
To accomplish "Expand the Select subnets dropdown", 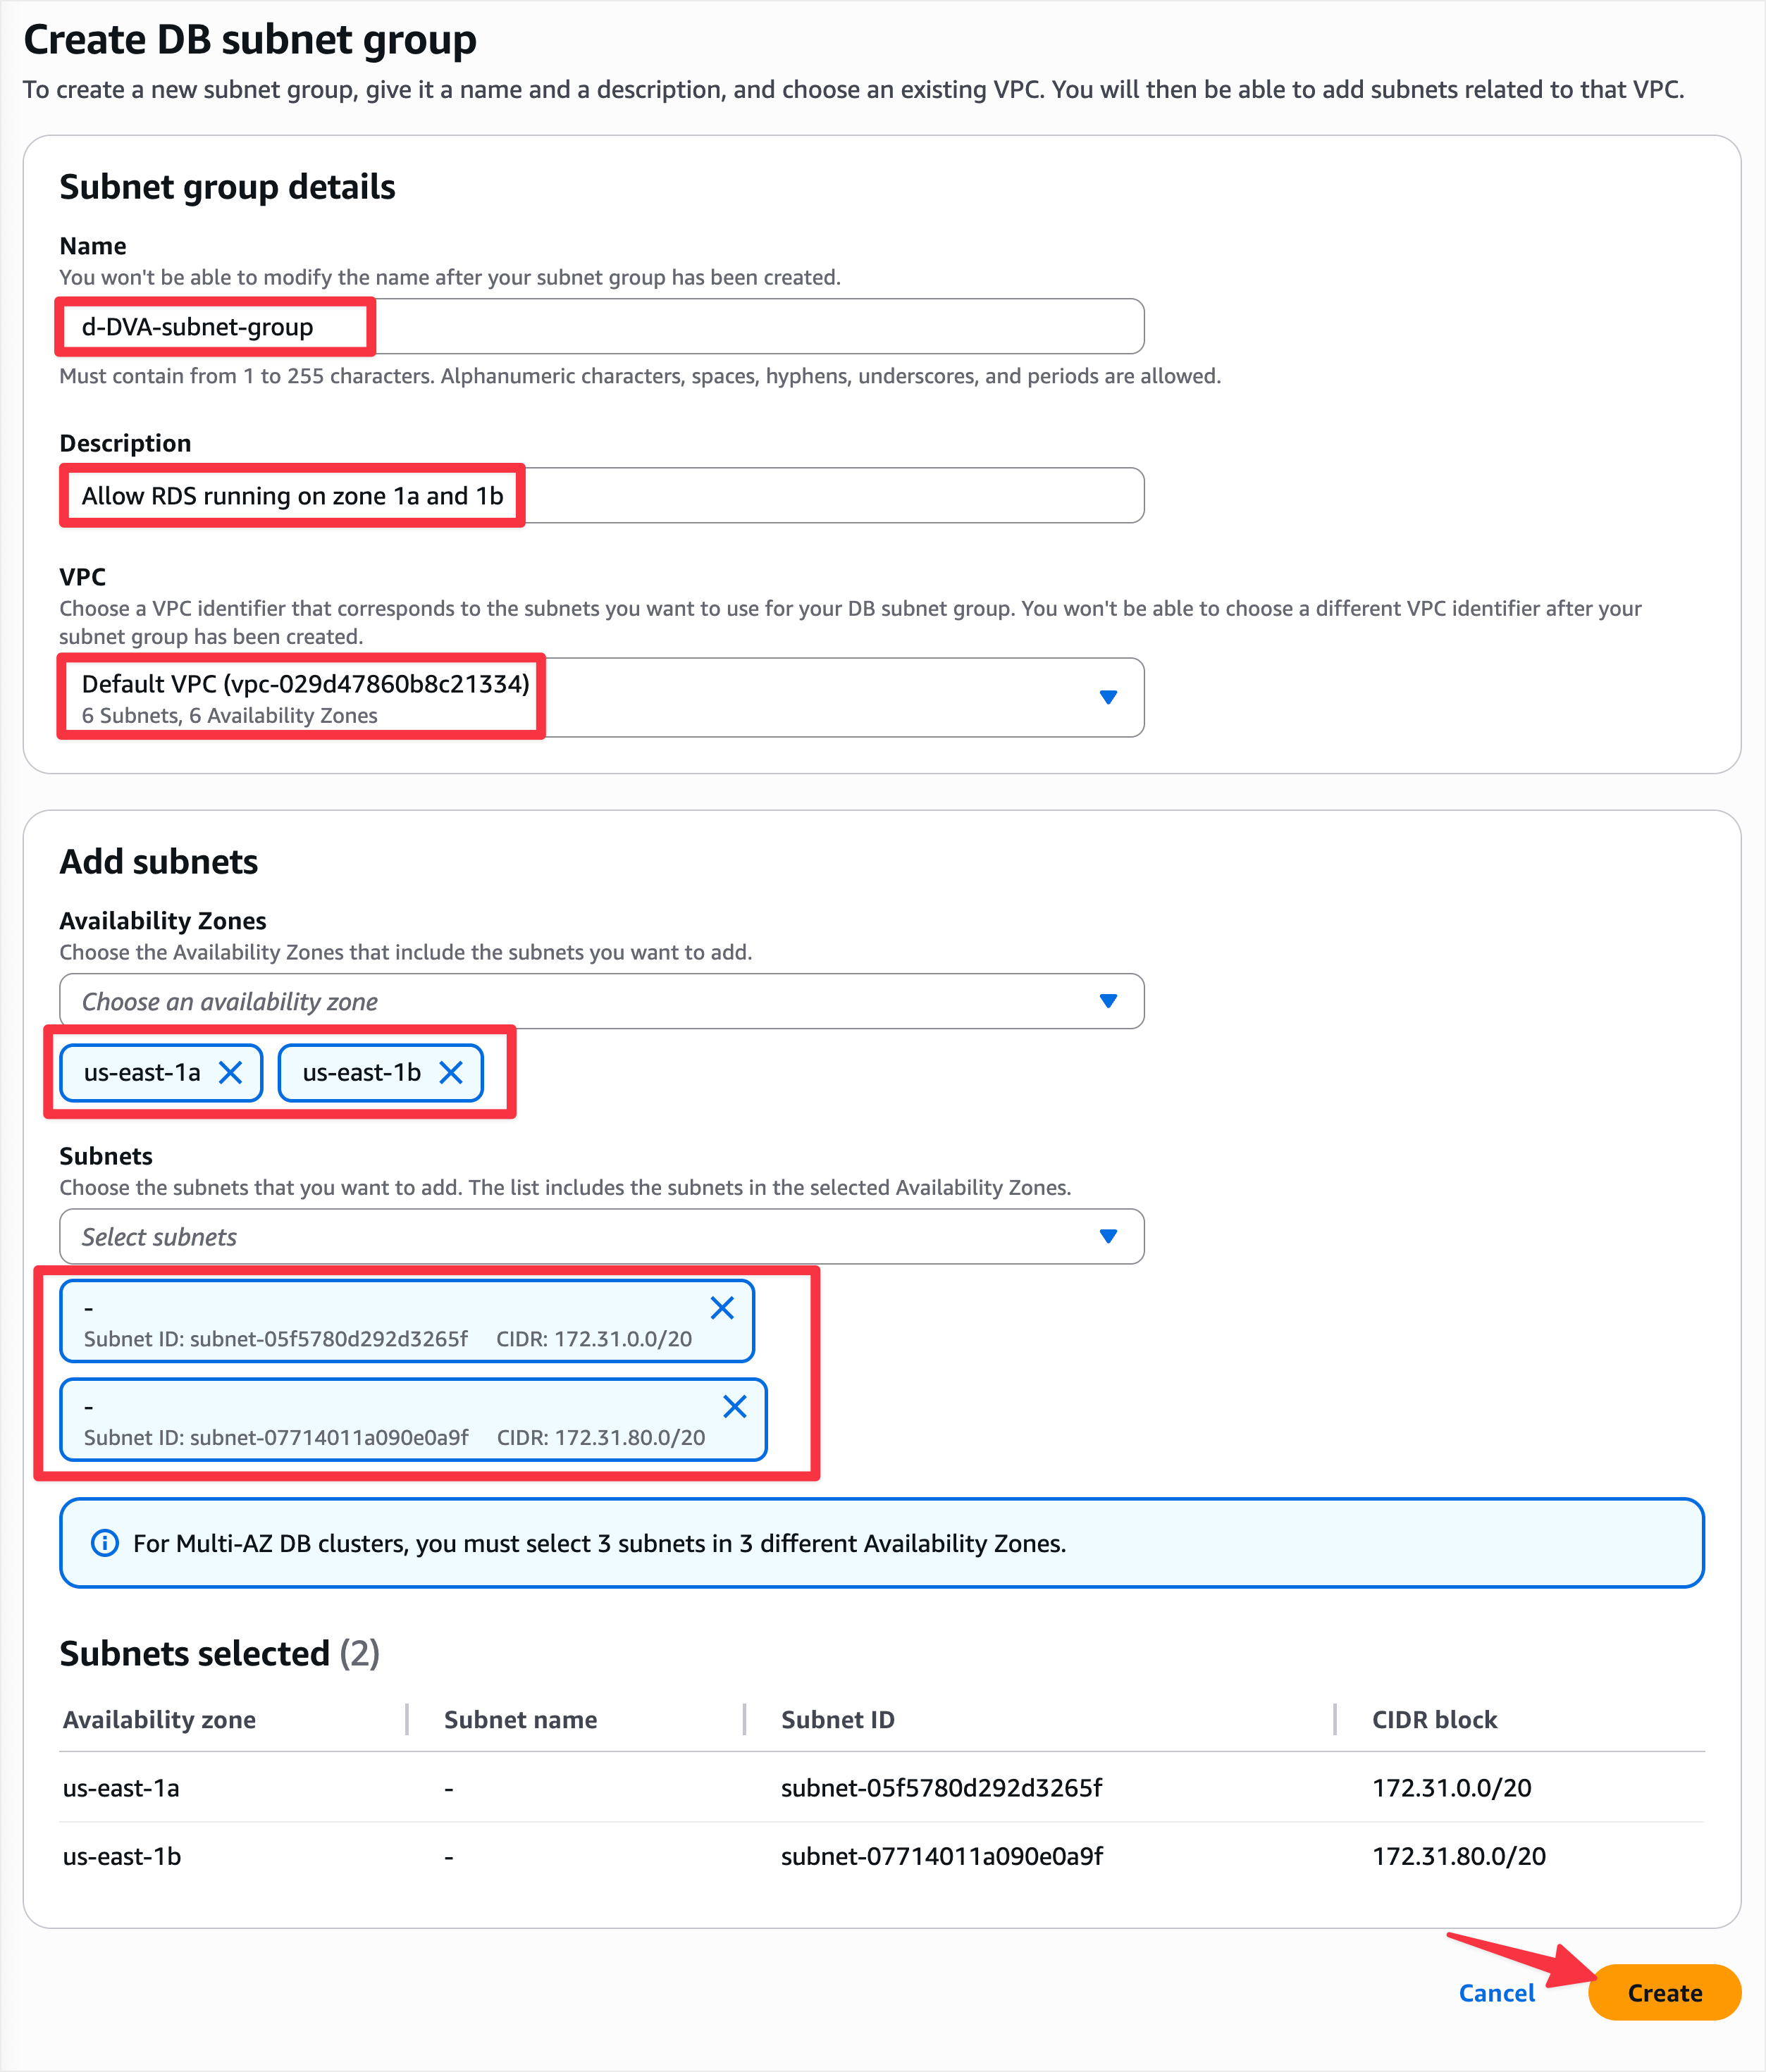I will point(1107,1236).
